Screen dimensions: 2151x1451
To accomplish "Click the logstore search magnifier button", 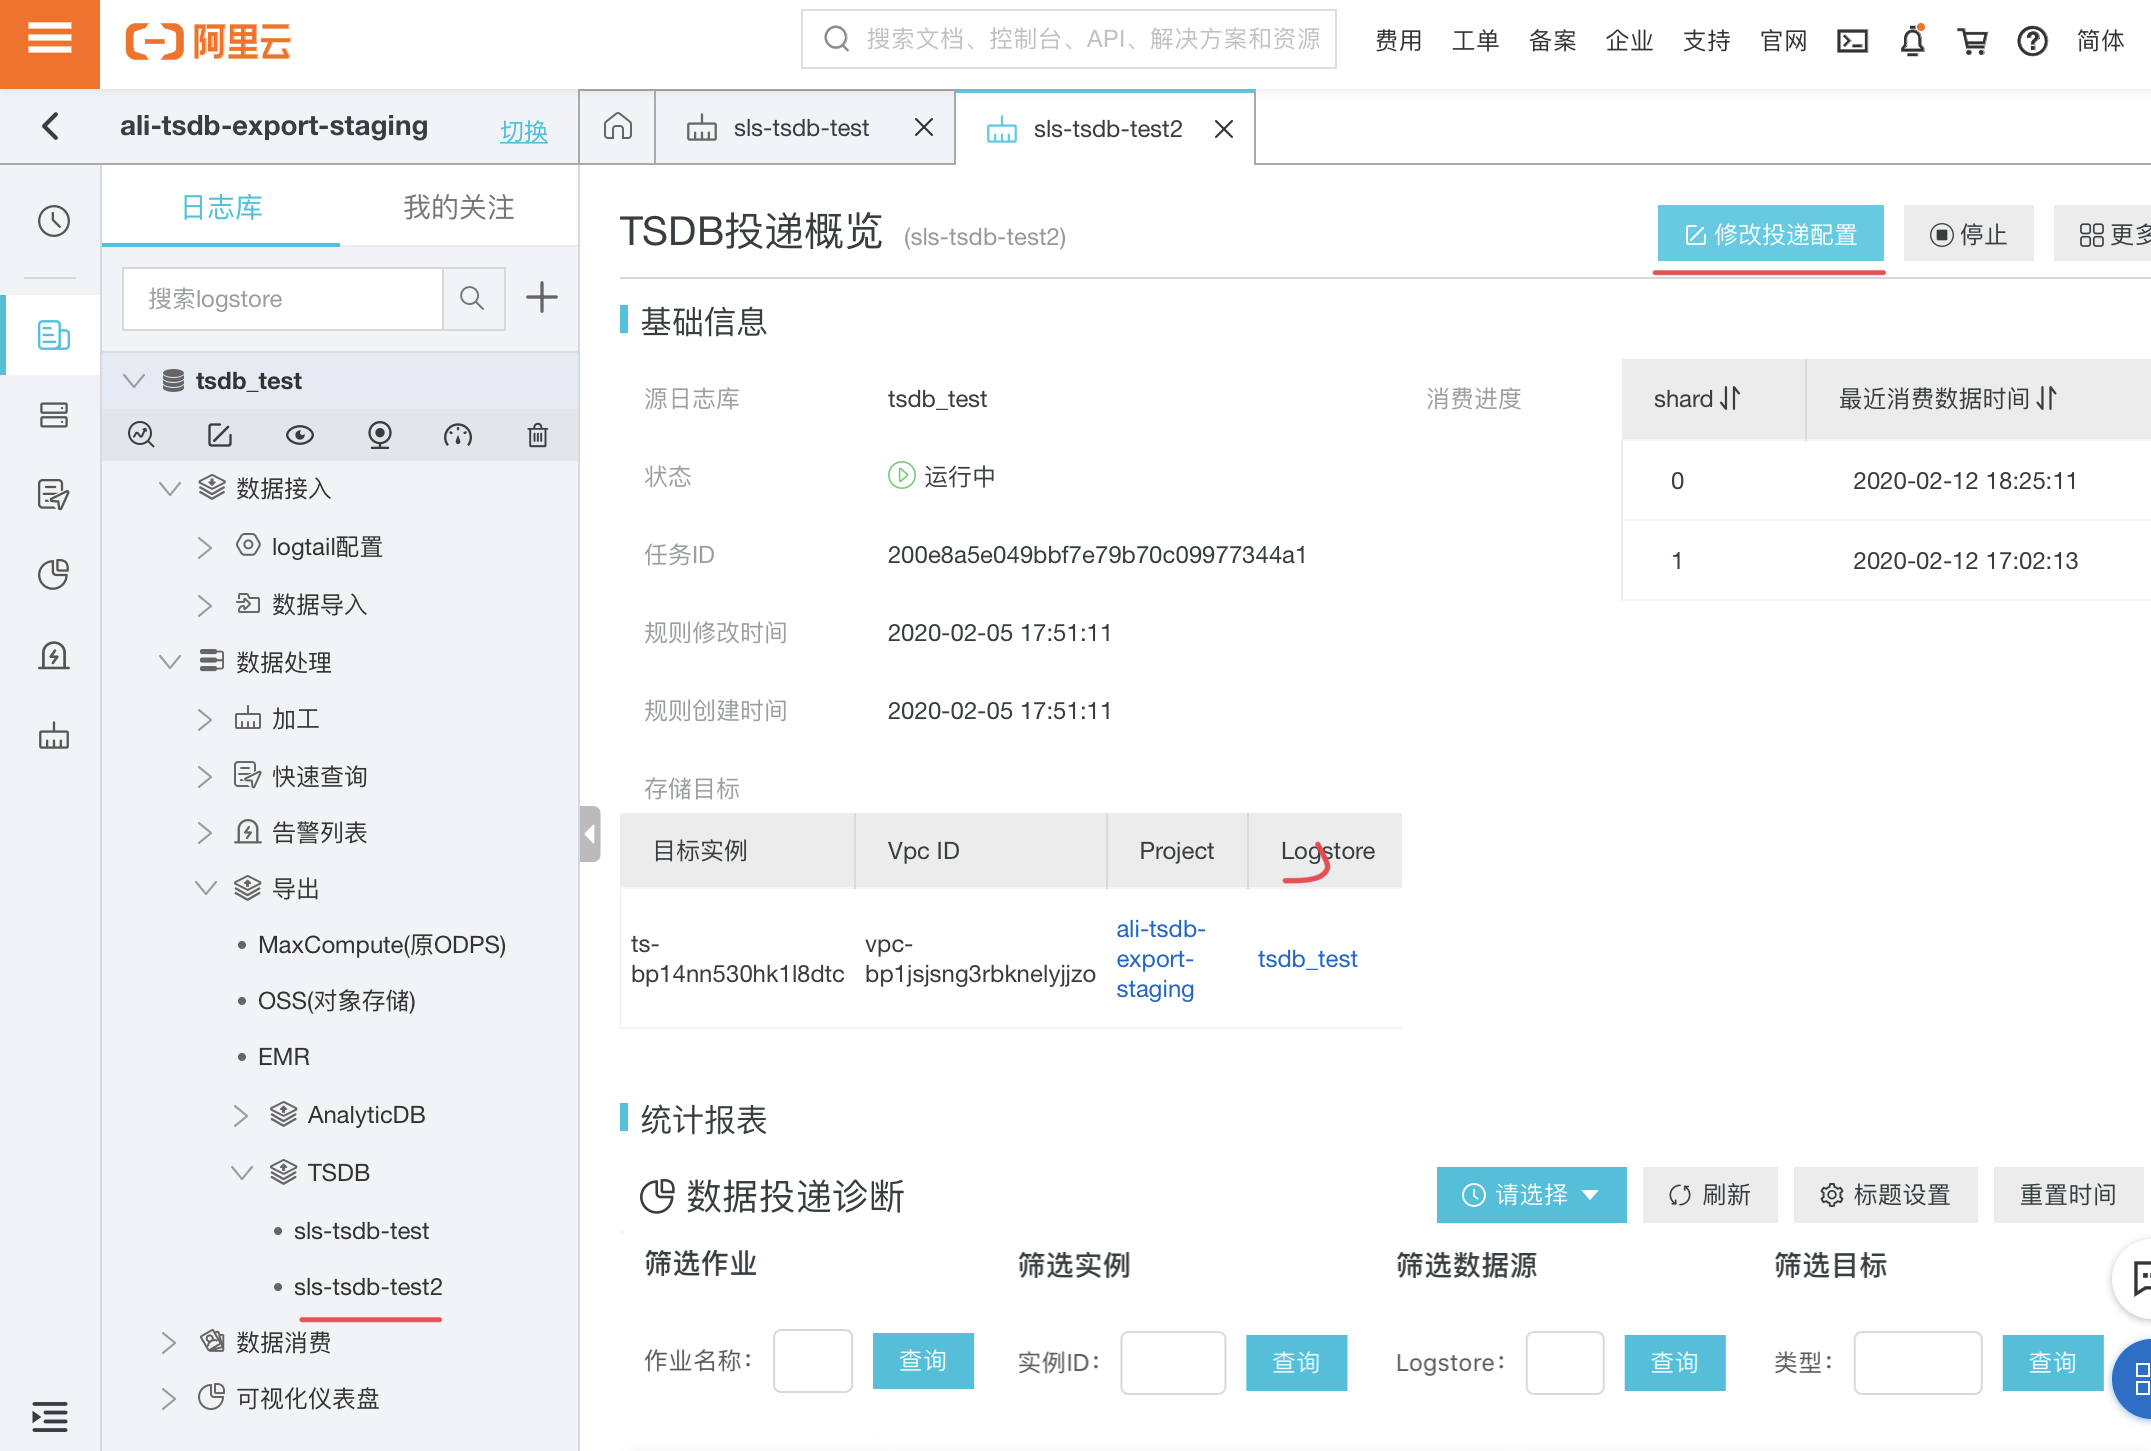I will 472,298.
